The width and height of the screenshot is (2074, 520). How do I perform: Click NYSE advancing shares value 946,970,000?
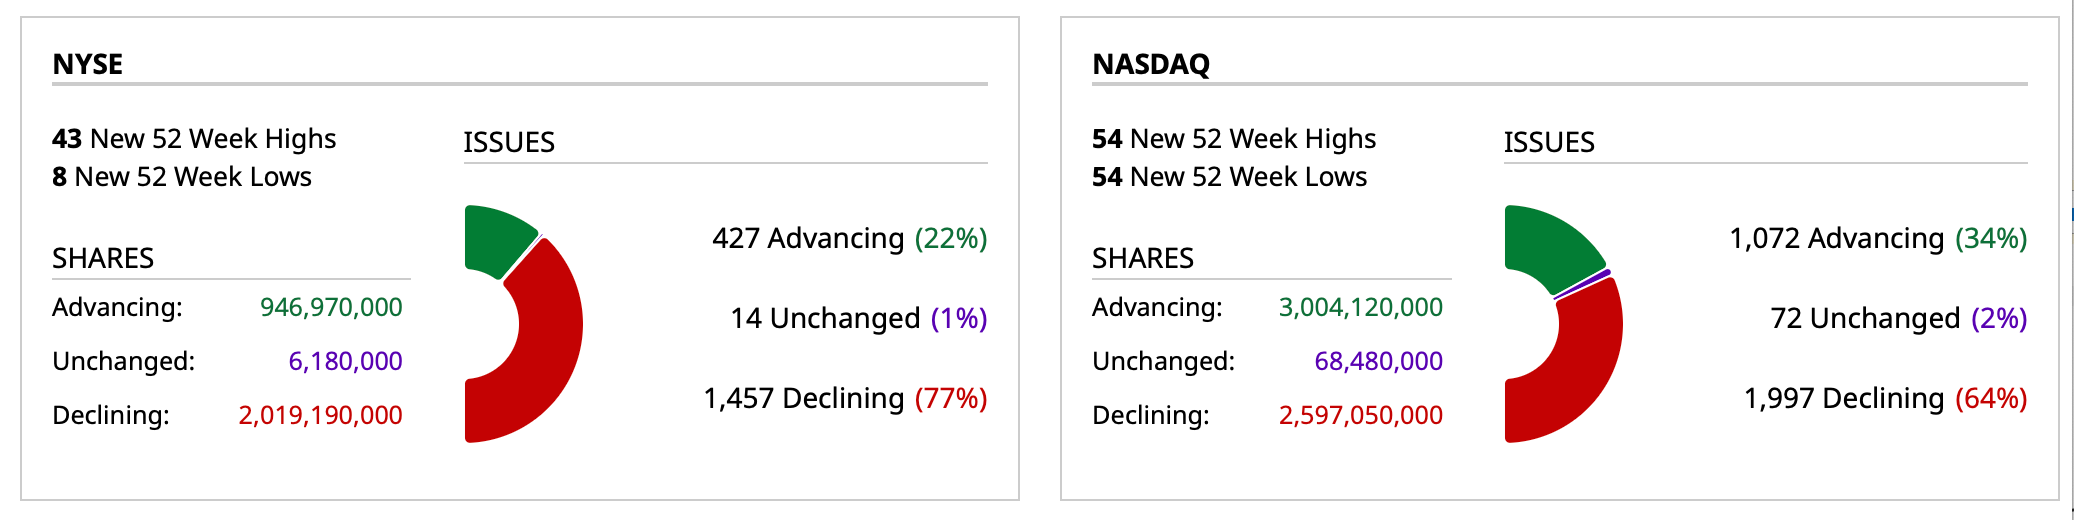click(x=331, y=307)
